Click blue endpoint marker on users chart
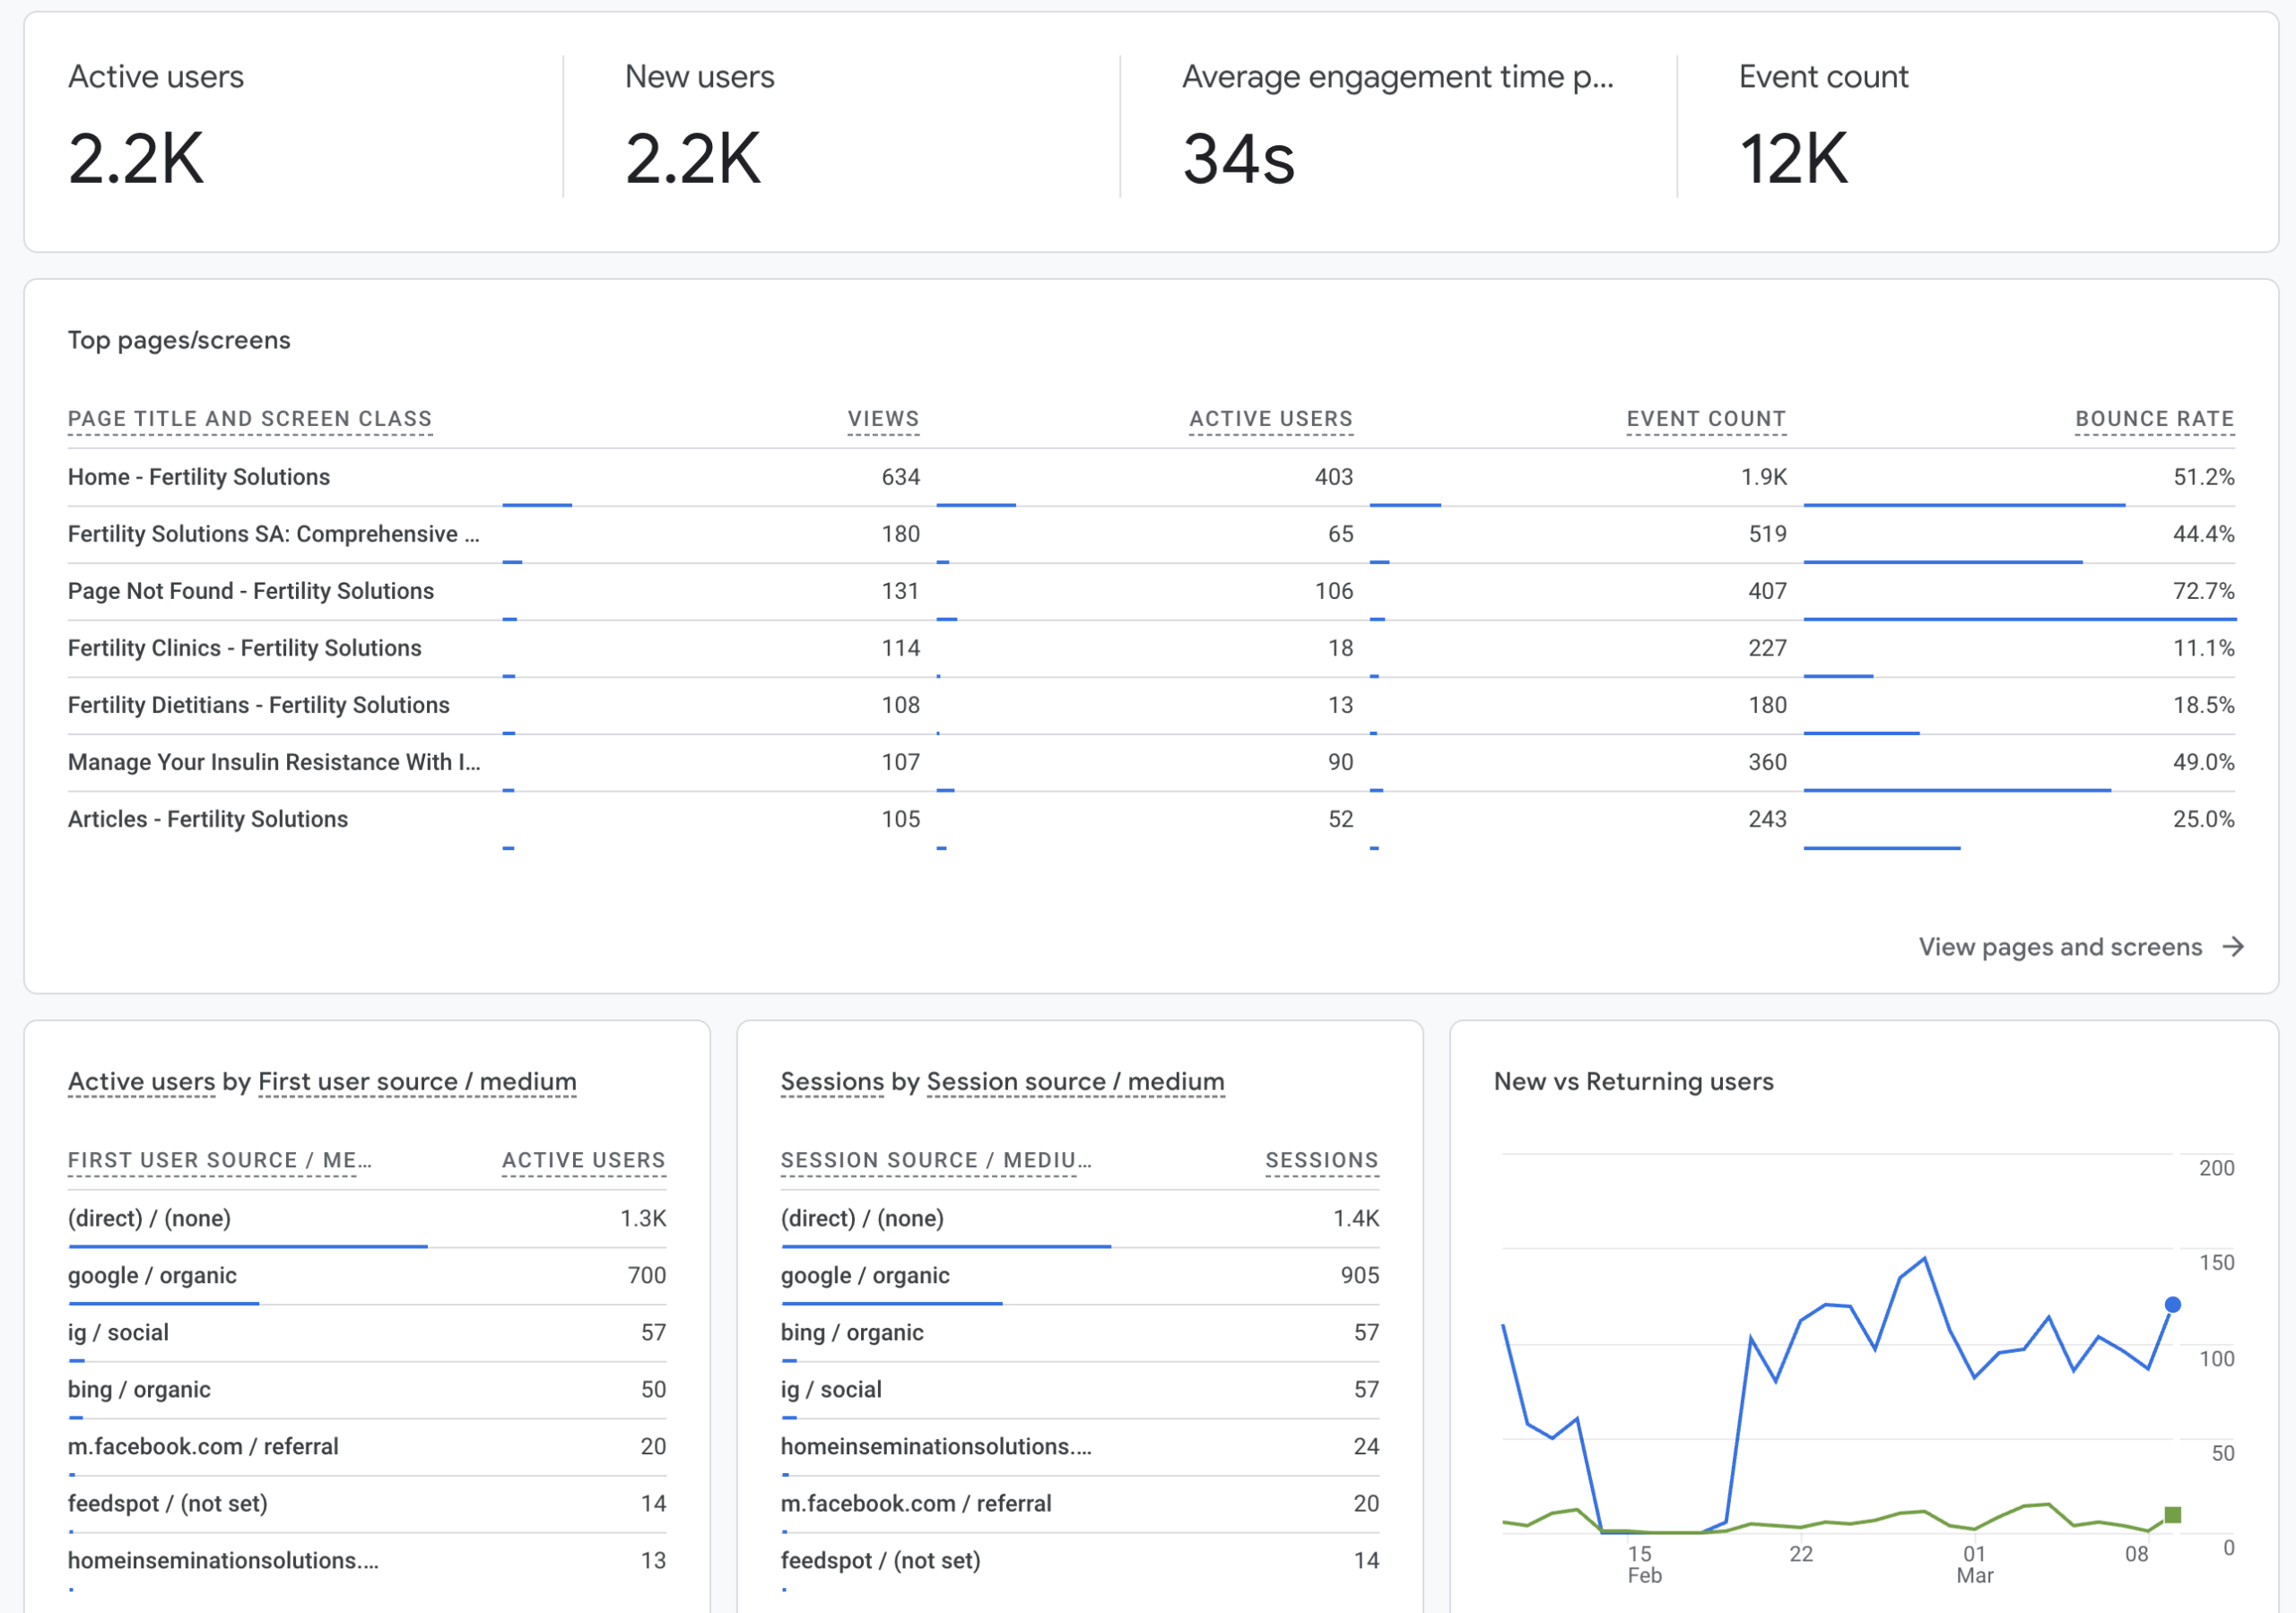The image size is (2296, 1613). (x=2172, y=1304)
